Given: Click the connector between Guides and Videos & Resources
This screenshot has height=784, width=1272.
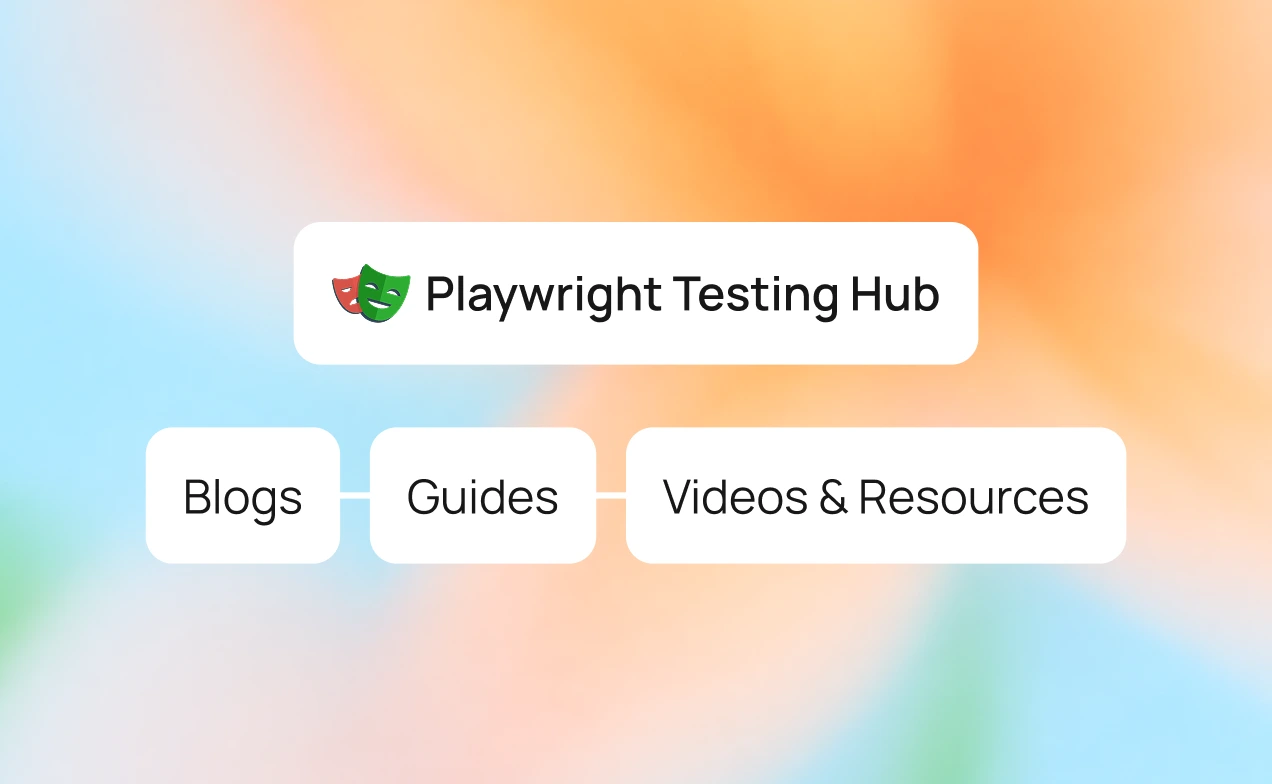Looking at the screenshot, I should point(611,495).
